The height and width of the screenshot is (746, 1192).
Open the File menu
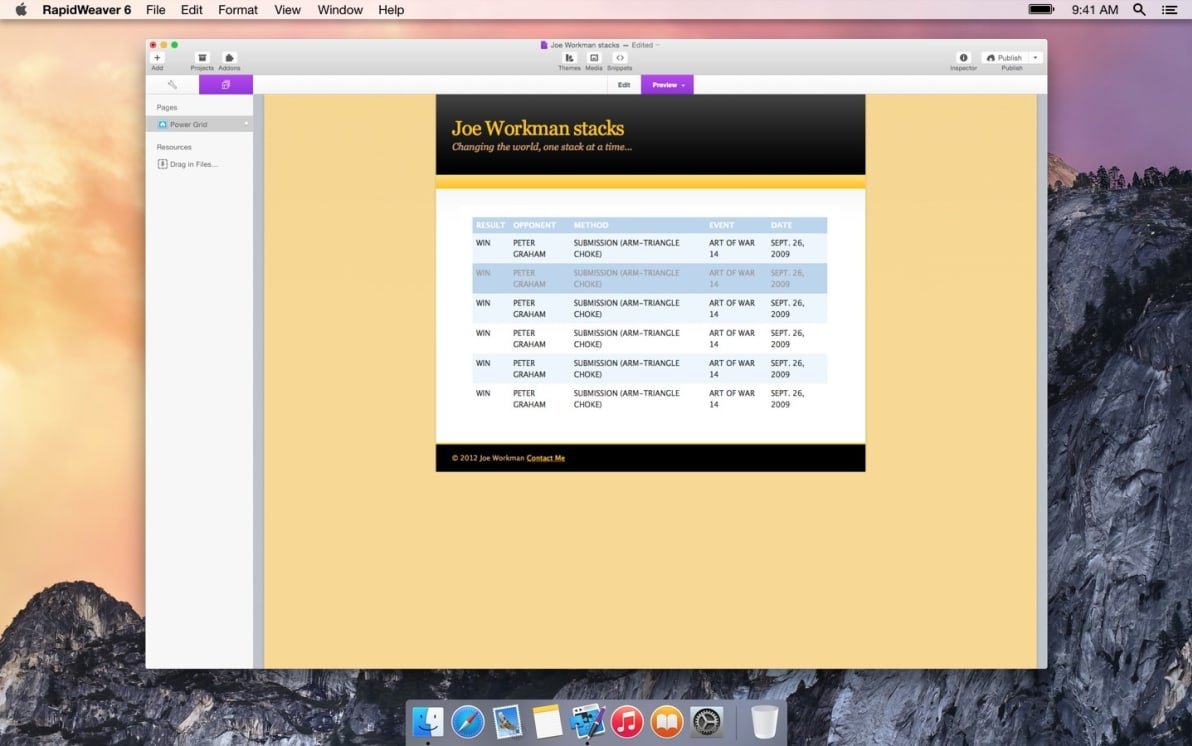(x=156, y=10)
